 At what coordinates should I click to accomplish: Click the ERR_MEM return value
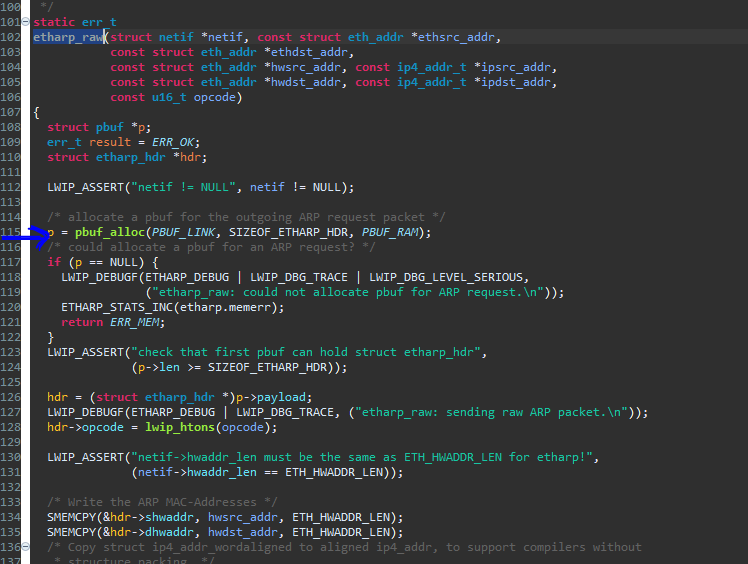point(135,323)
